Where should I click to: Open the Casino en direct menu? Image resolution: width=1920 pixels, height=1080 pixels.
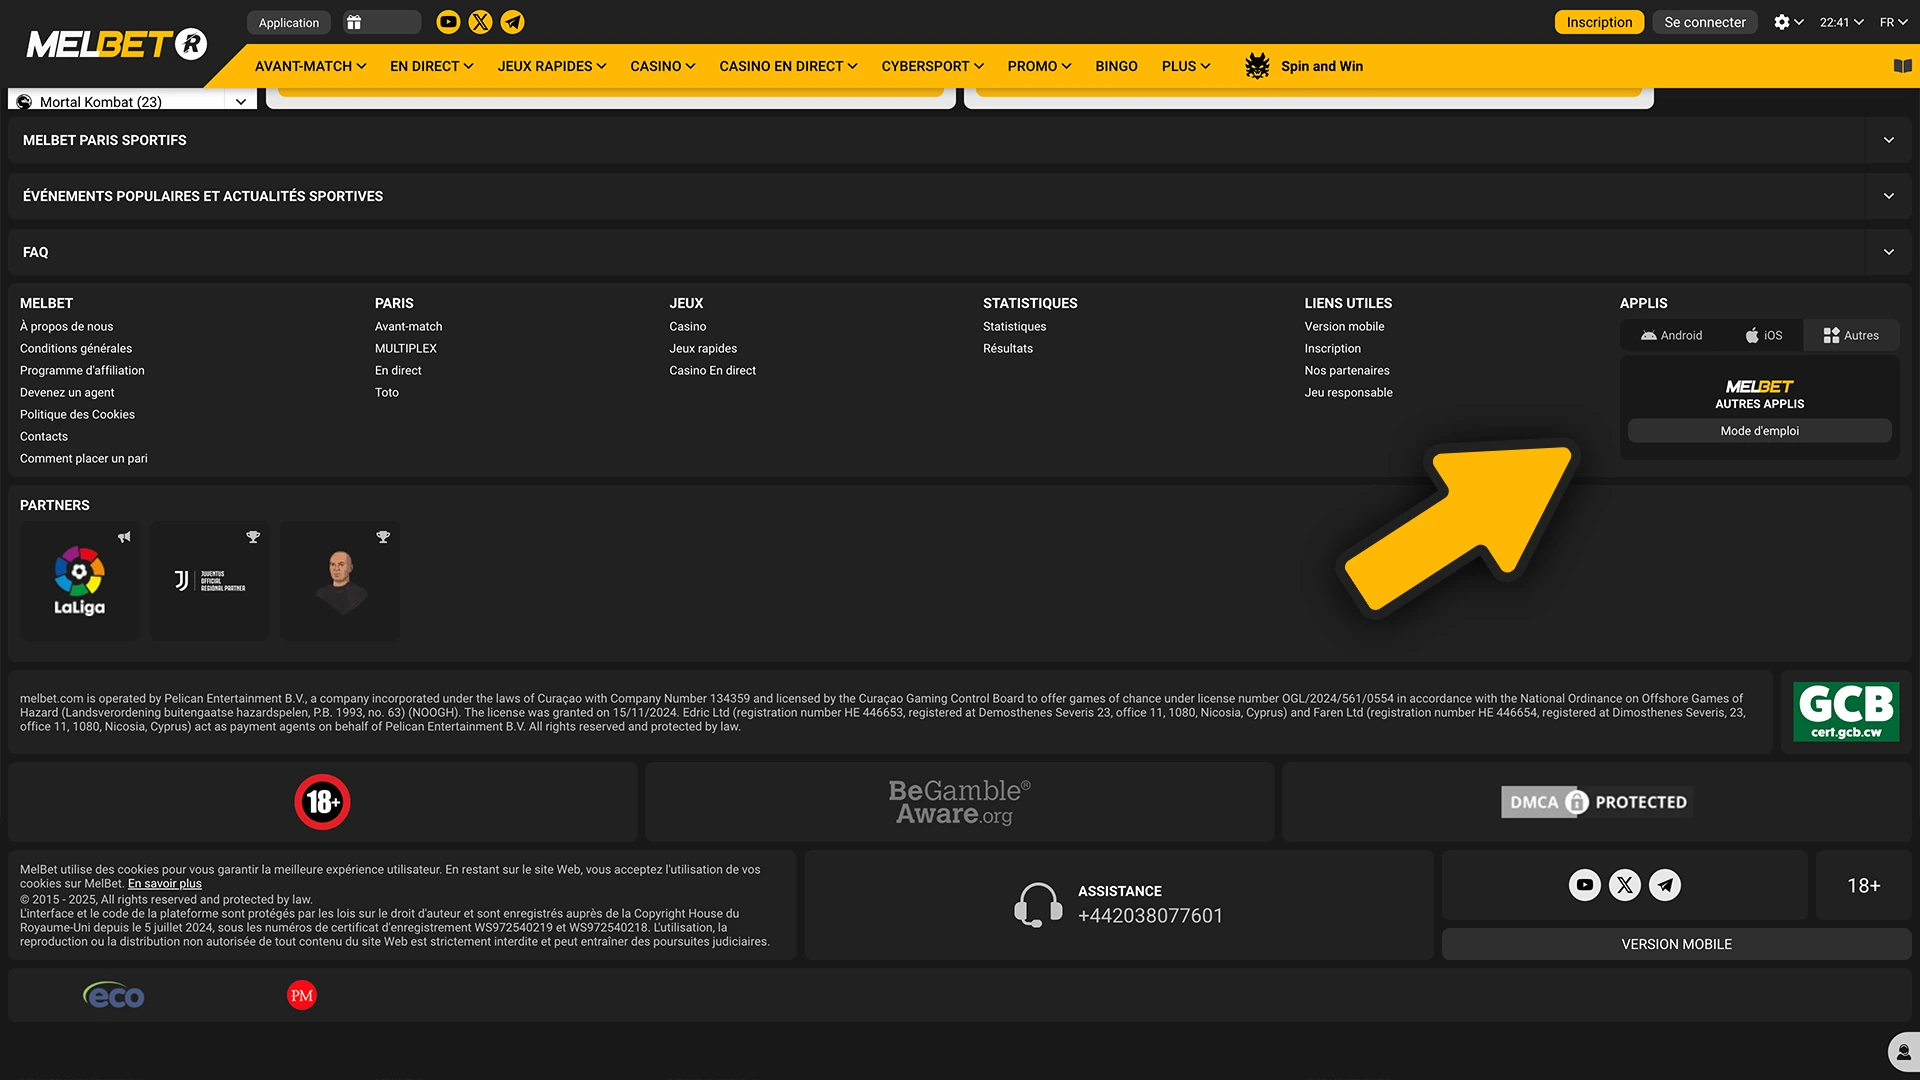click(x=788, y=66)
